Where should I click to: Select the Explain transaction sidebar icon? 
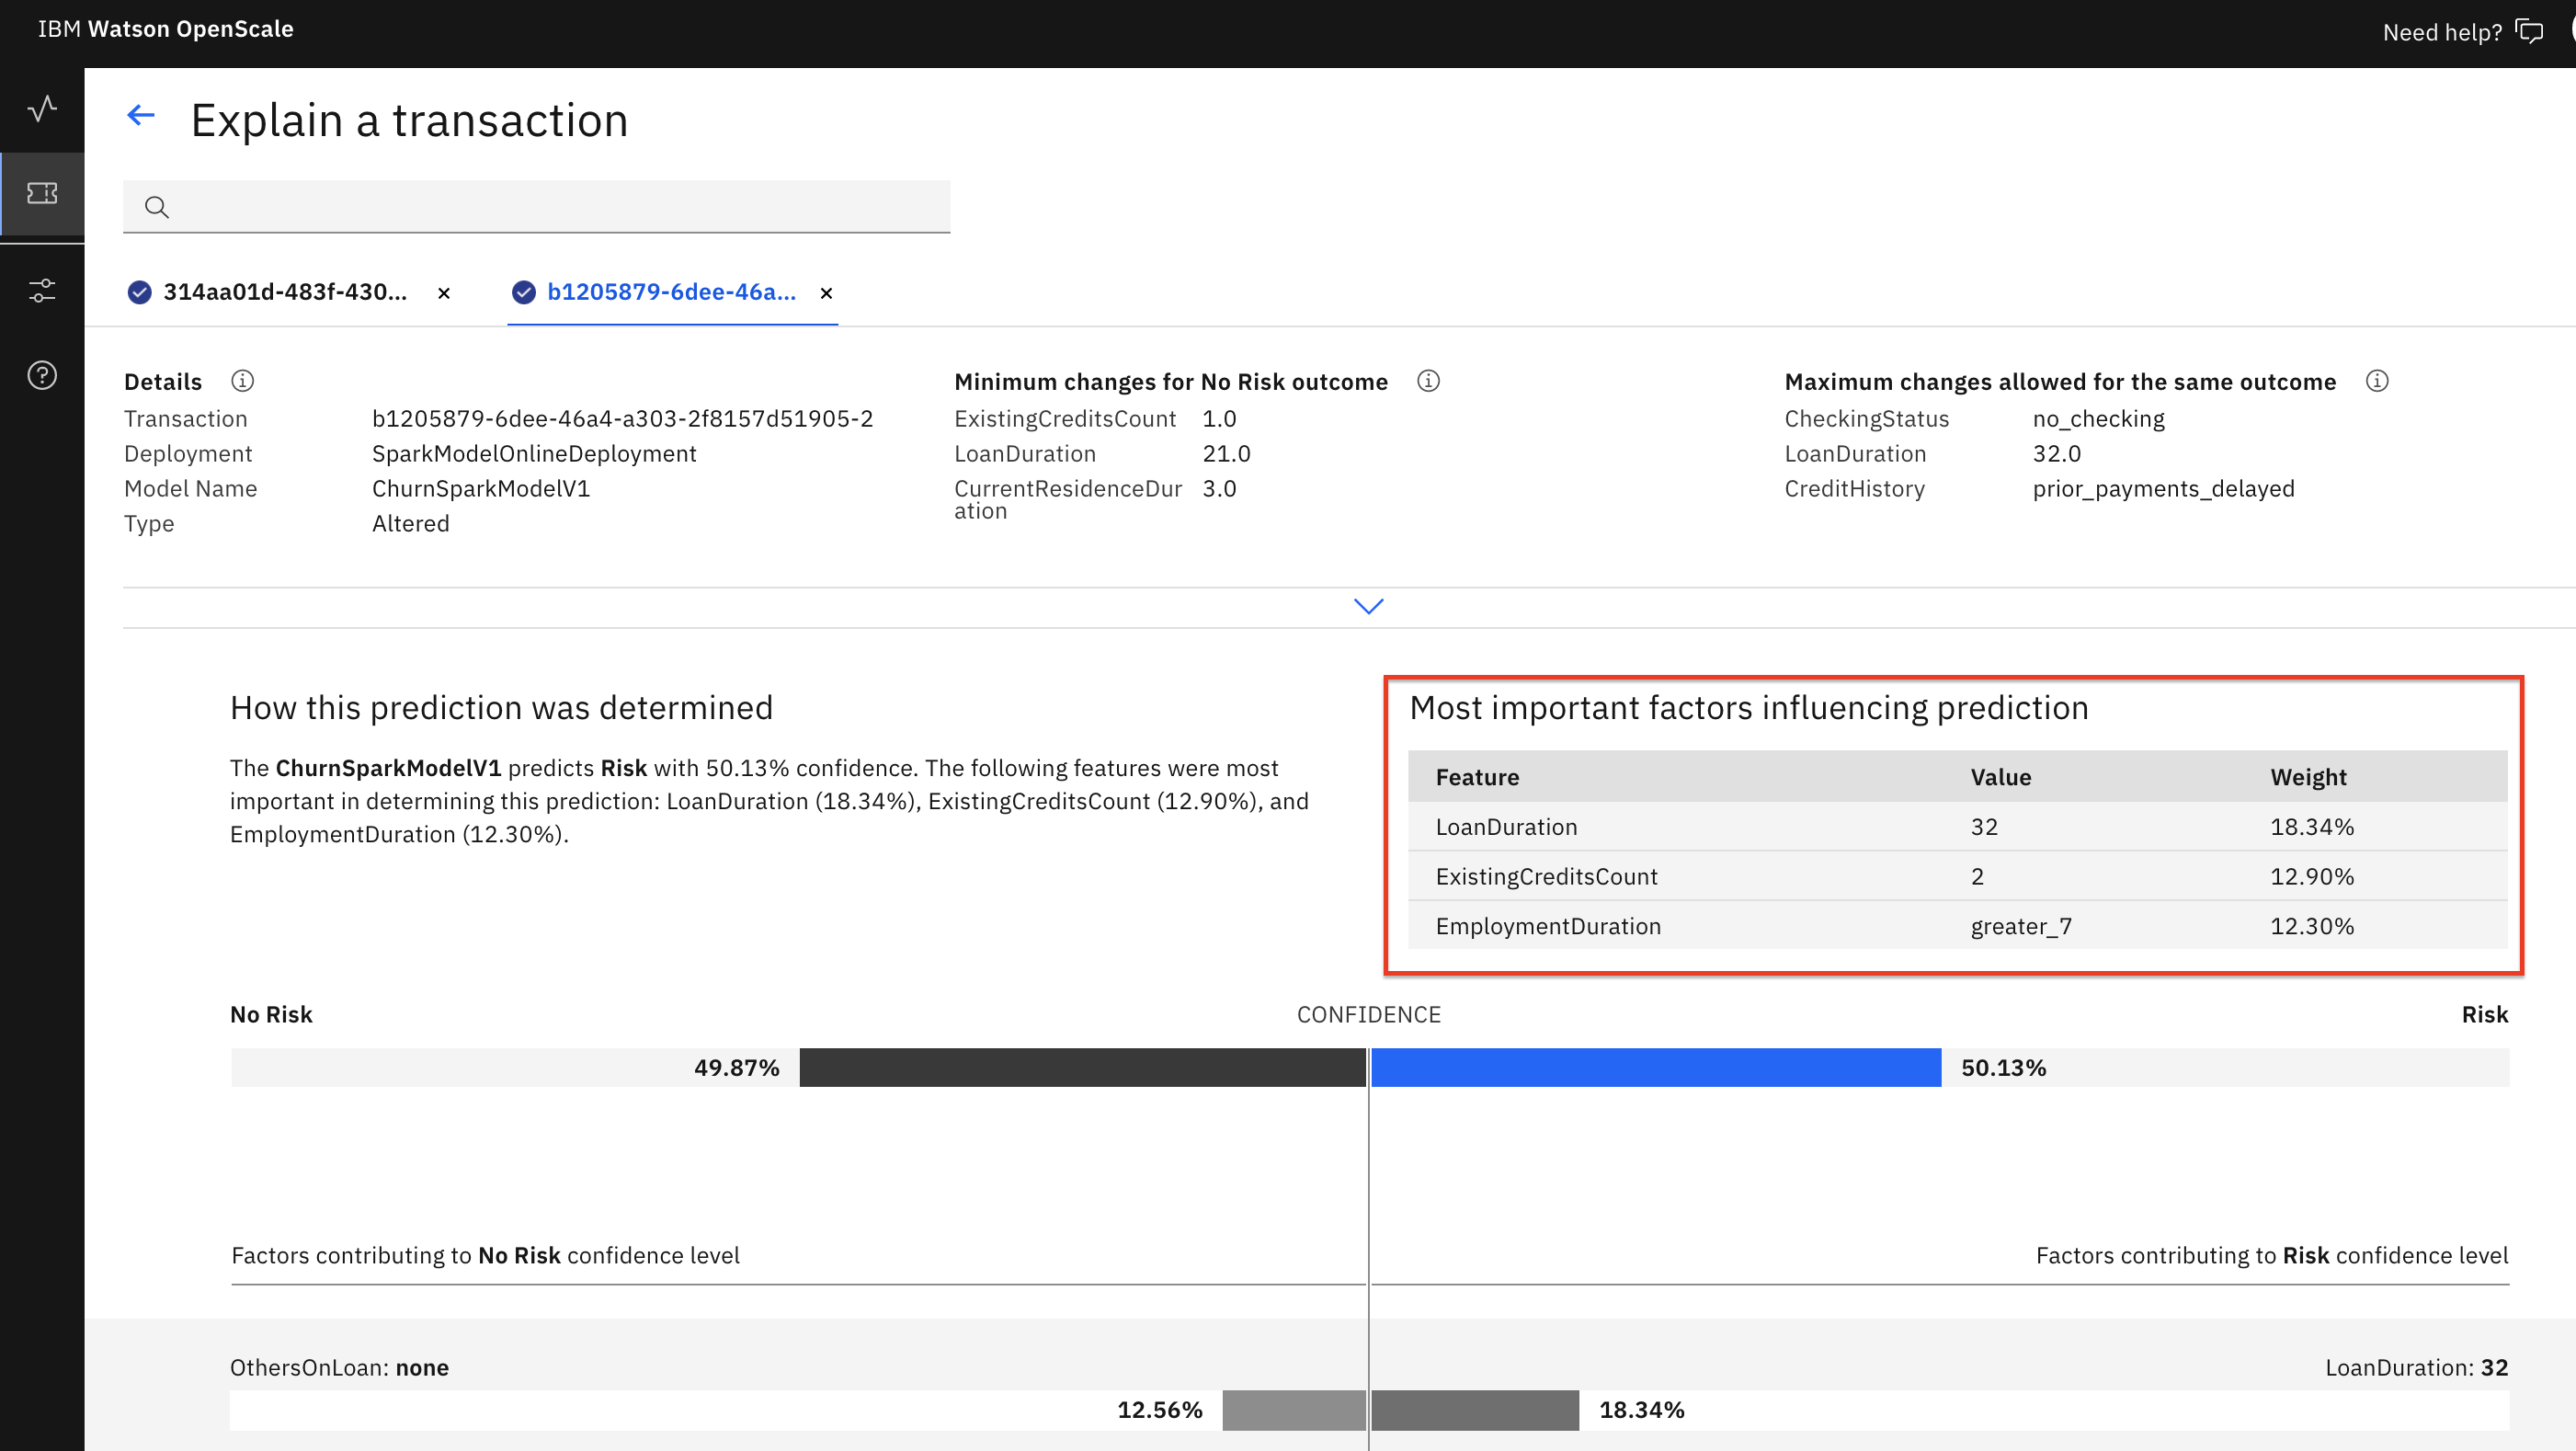(42, 193)
